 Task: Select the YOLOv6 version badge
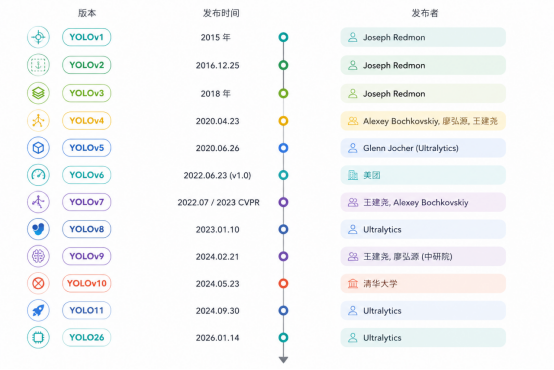[87, 175]
